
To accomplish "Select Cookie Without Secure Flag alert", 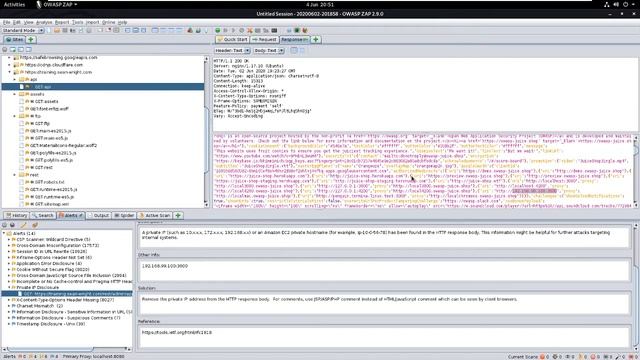I will tap(52, 270).
